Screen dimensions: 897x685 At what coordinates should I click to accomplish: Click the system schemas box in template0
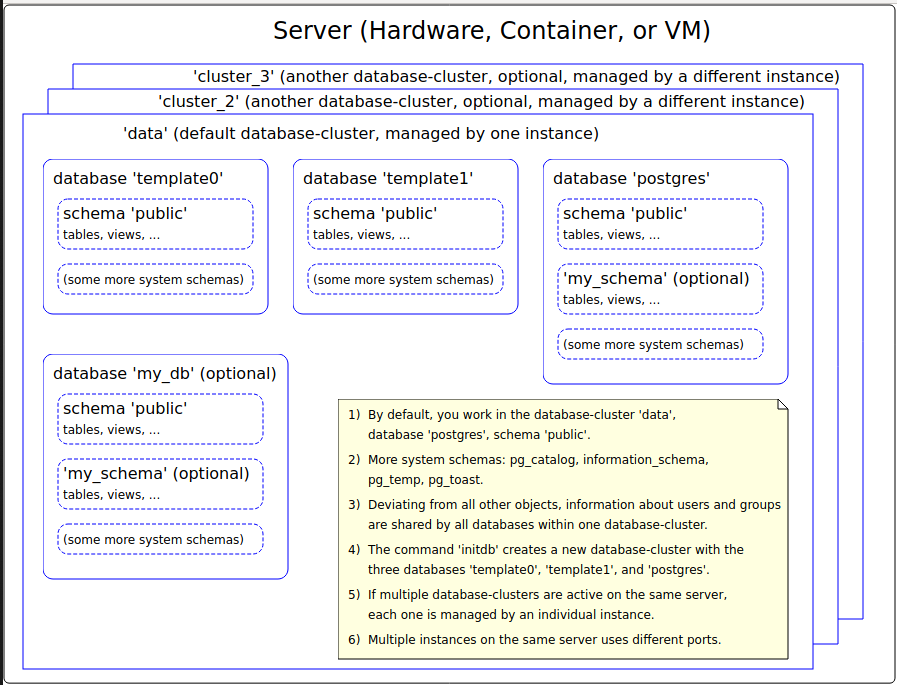[x=155, y=280]
